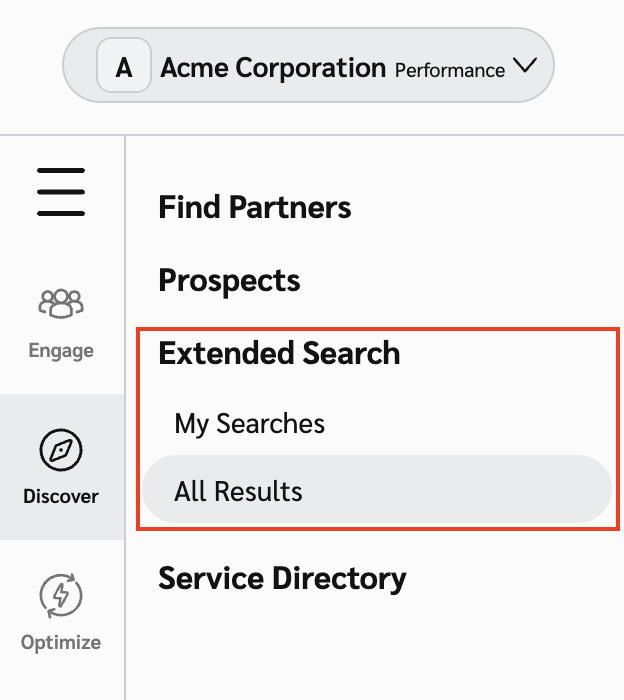Expand the account switcher chevron arrow
This screenshot has height=700, width=624.
(524, 66)
